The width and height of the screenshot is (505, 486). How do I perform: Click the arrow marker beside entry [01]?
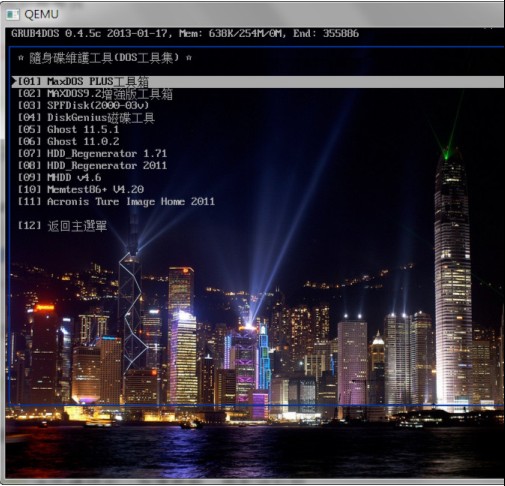pos(14,81)
